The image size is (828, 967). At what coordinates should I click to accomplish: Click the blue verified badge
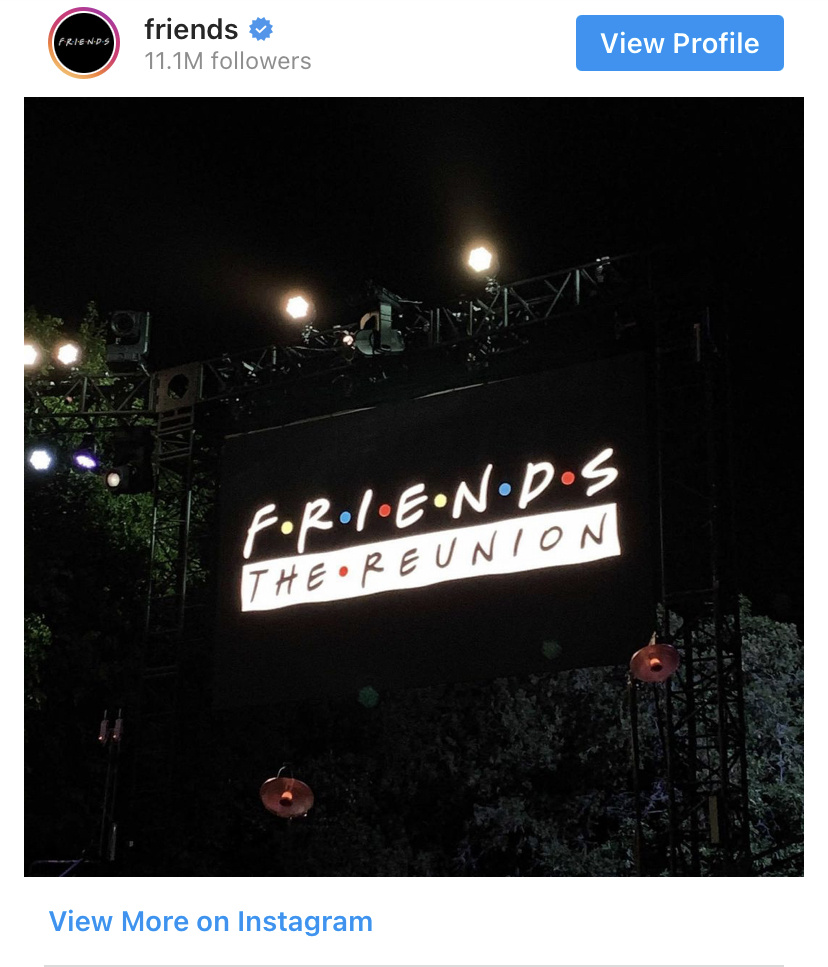[x=261, y=29]
